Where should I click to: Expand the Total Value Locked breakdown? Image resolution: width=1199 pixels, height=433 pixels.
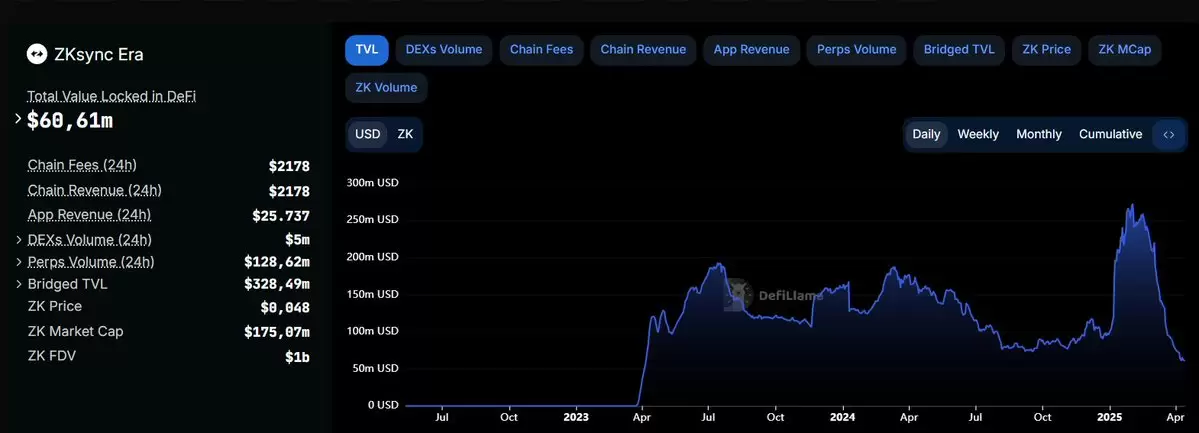tap(18, 119)
